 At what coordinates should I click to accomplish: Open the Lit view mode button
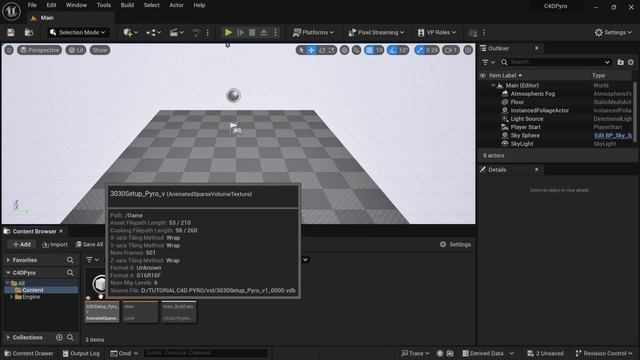coord(76,50)
